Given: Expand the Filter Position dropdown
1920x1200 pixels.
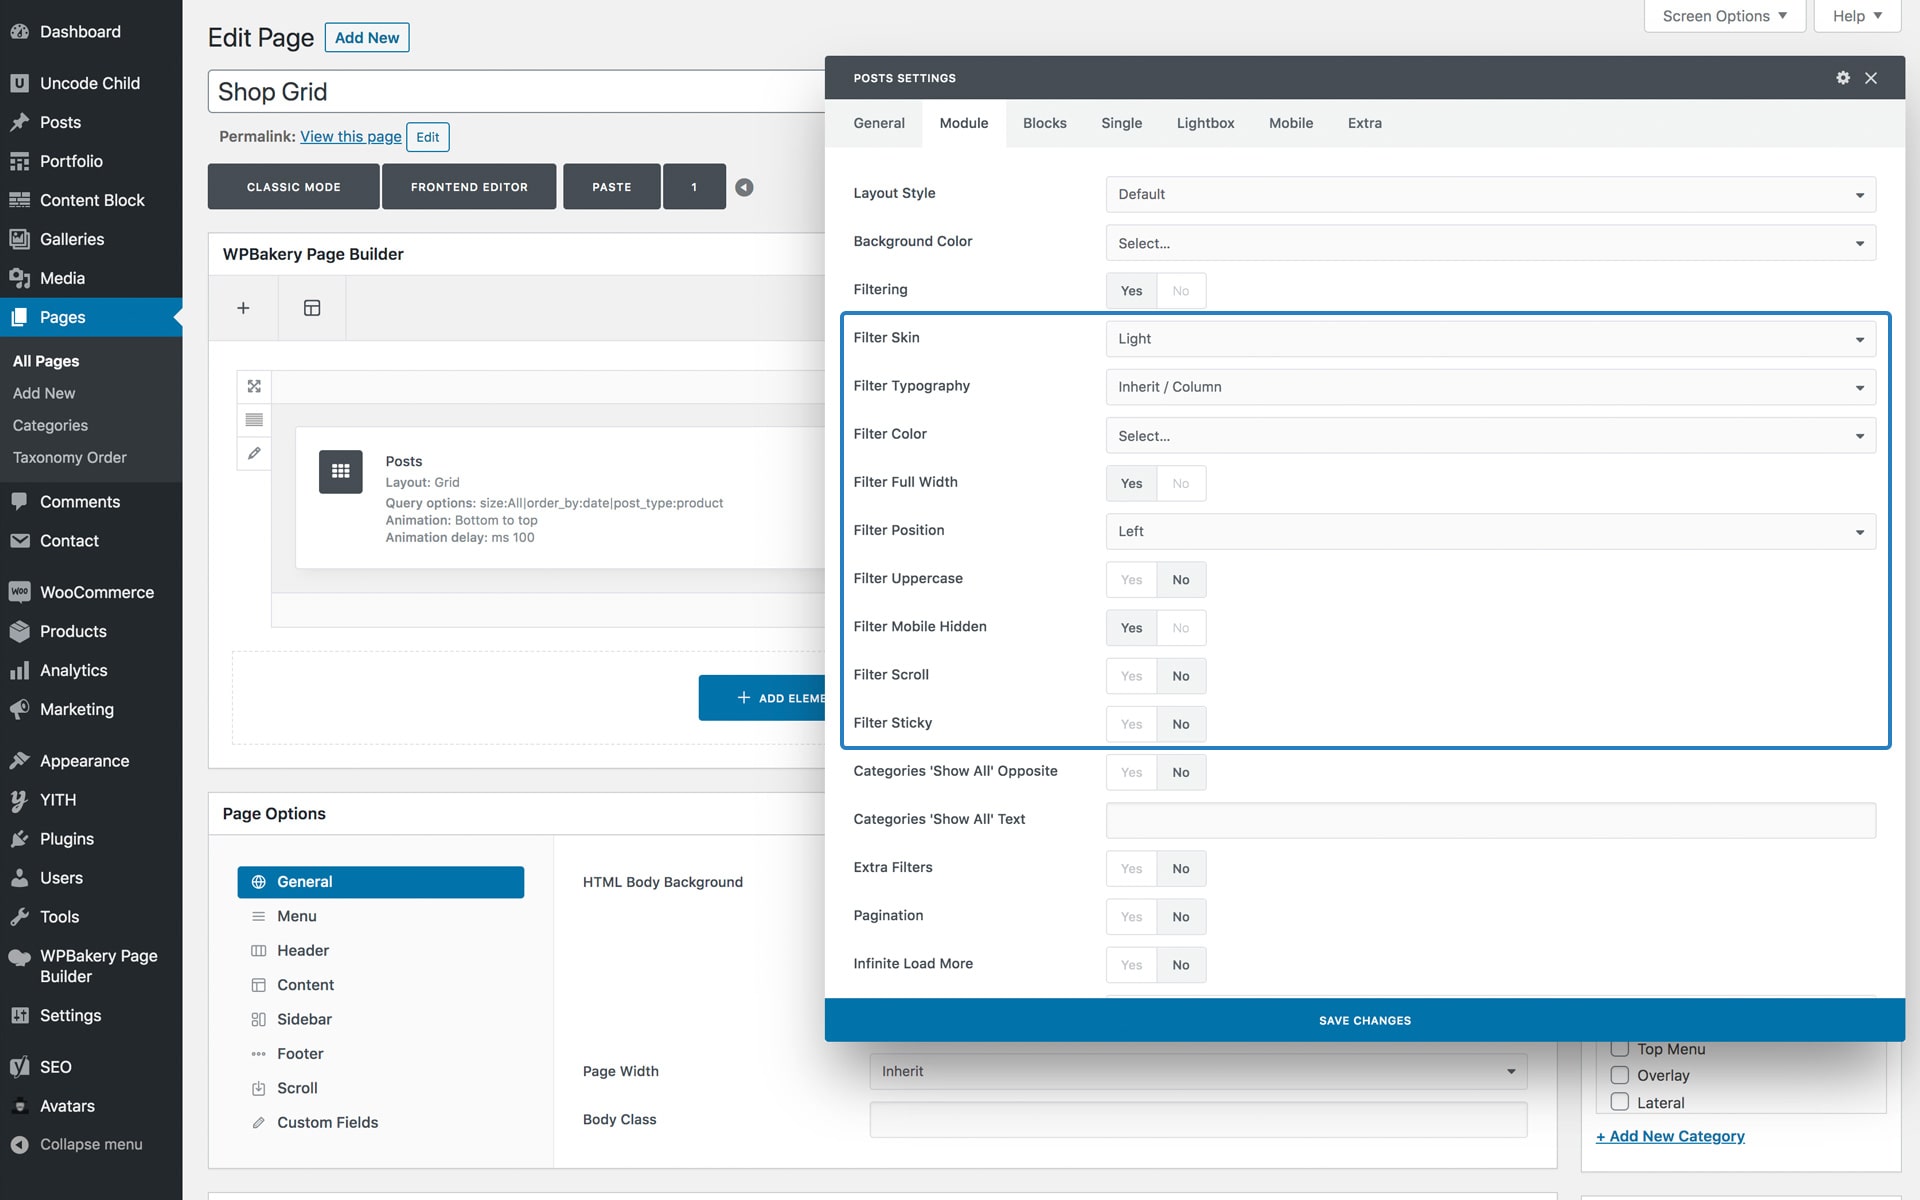Looking at the screenshot, I should (1490, 531).
